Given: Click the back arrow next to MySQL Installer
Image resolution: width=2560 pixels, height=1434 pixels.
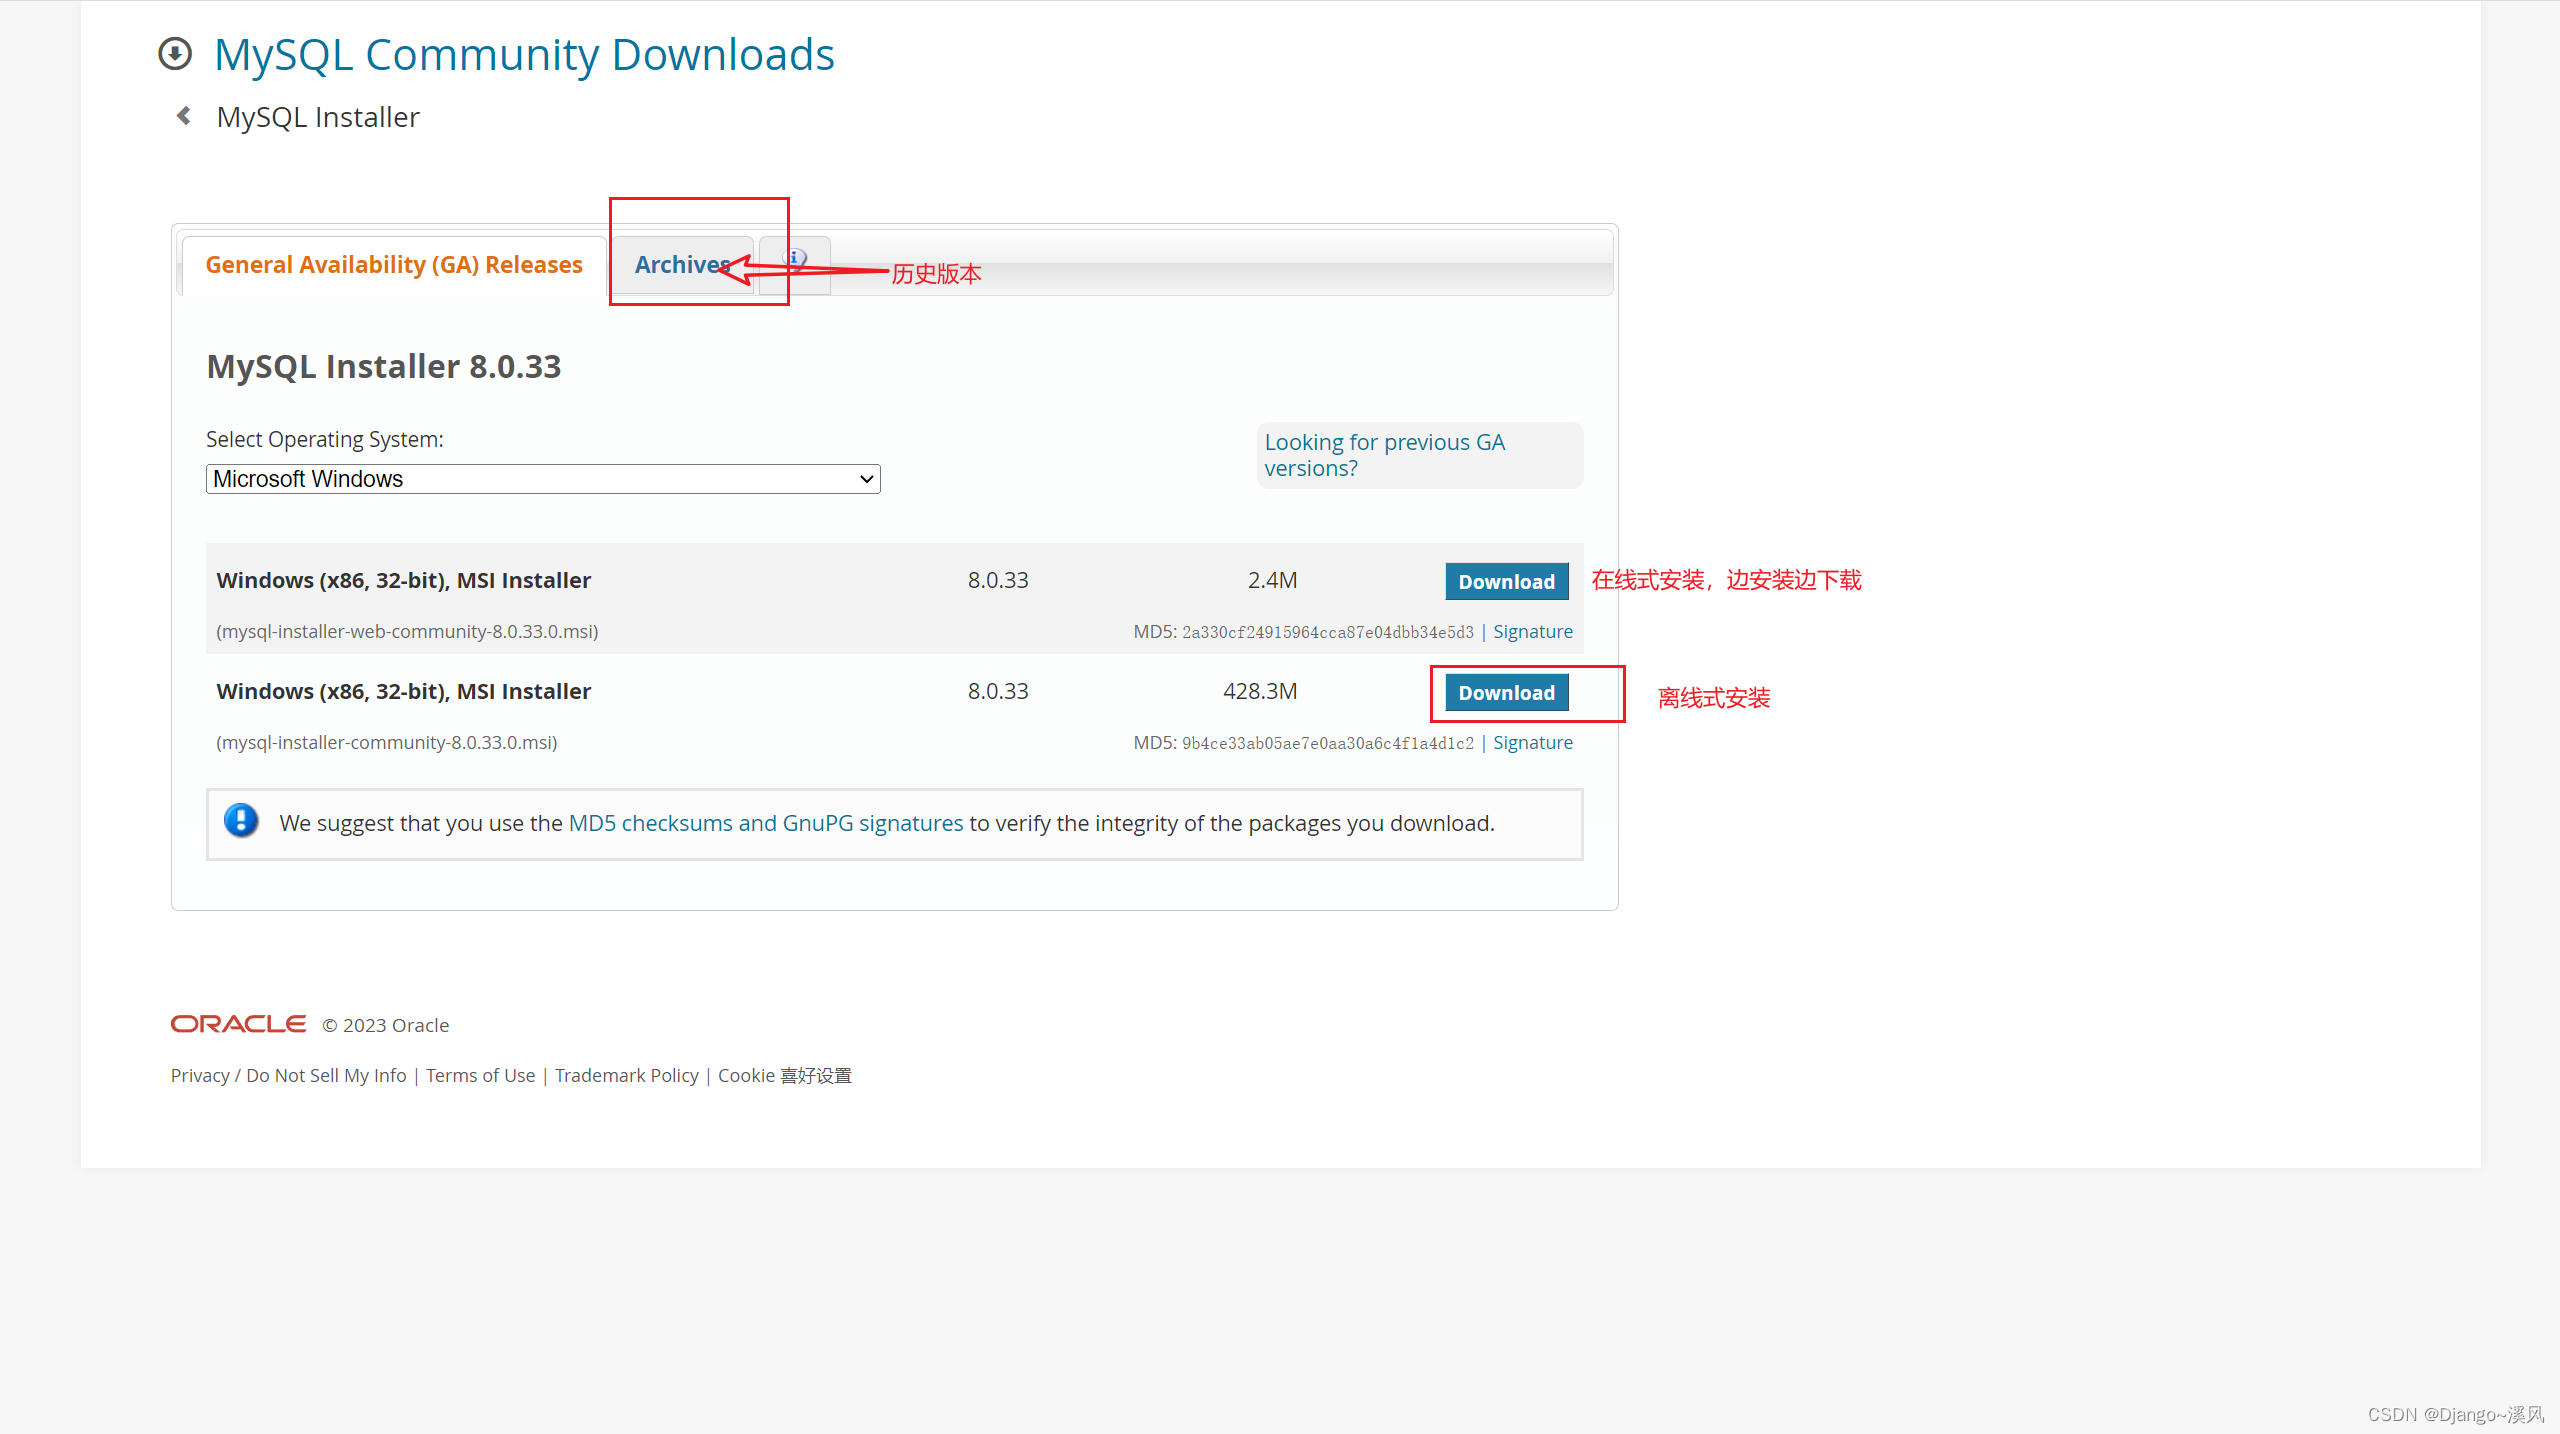Looking at the screenshot, I should (184, 116).
